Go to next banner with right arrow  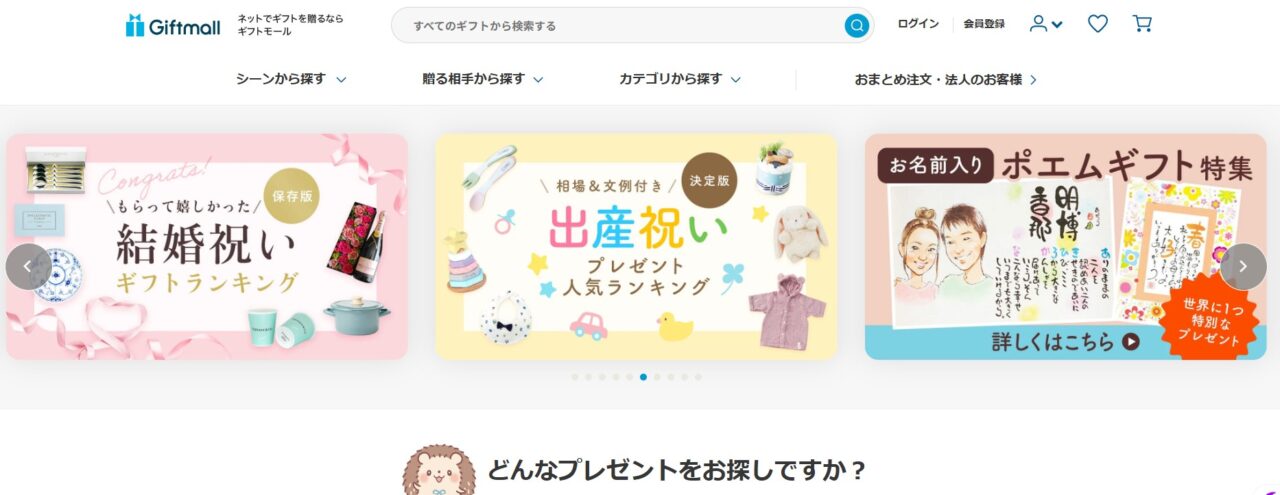(x=1243, y=267)
